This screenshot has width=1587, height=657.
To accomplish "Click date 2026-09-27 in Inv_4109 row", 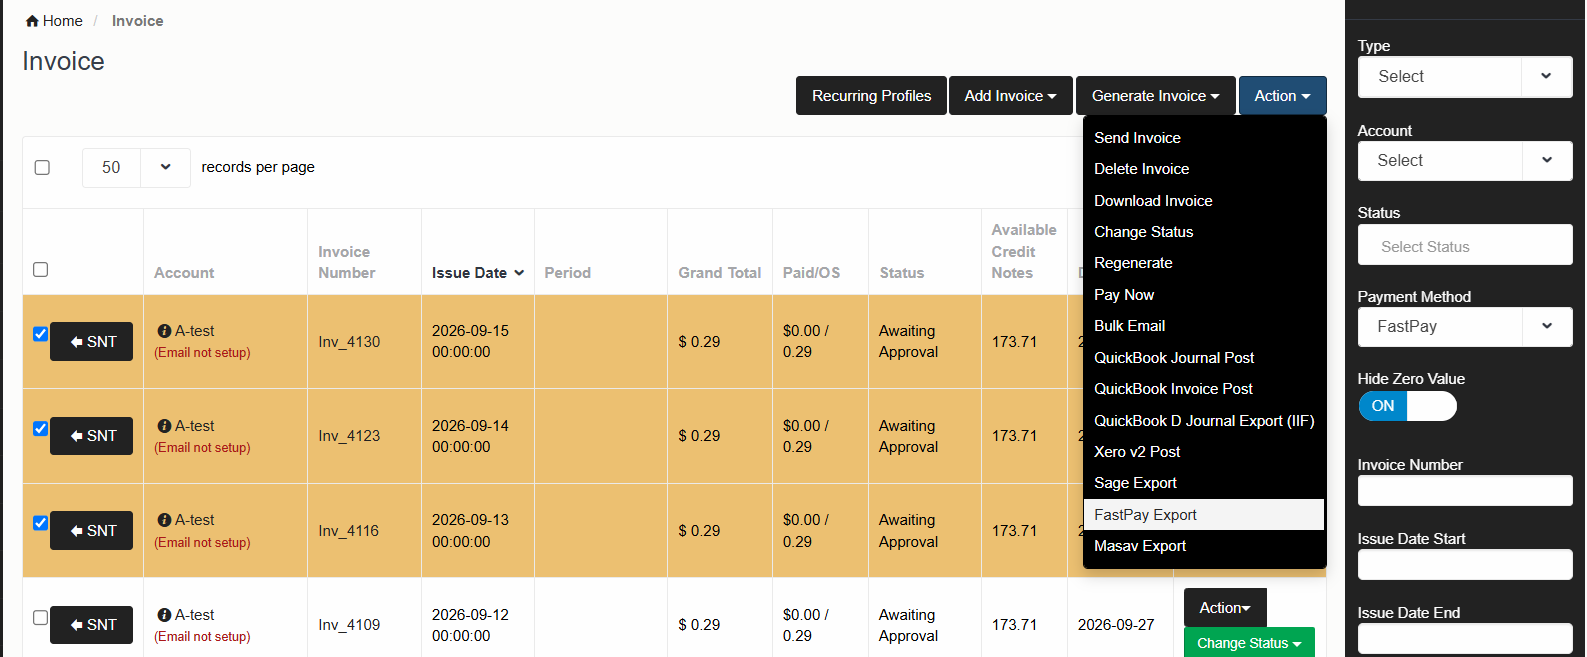I will coord(1116,625).
